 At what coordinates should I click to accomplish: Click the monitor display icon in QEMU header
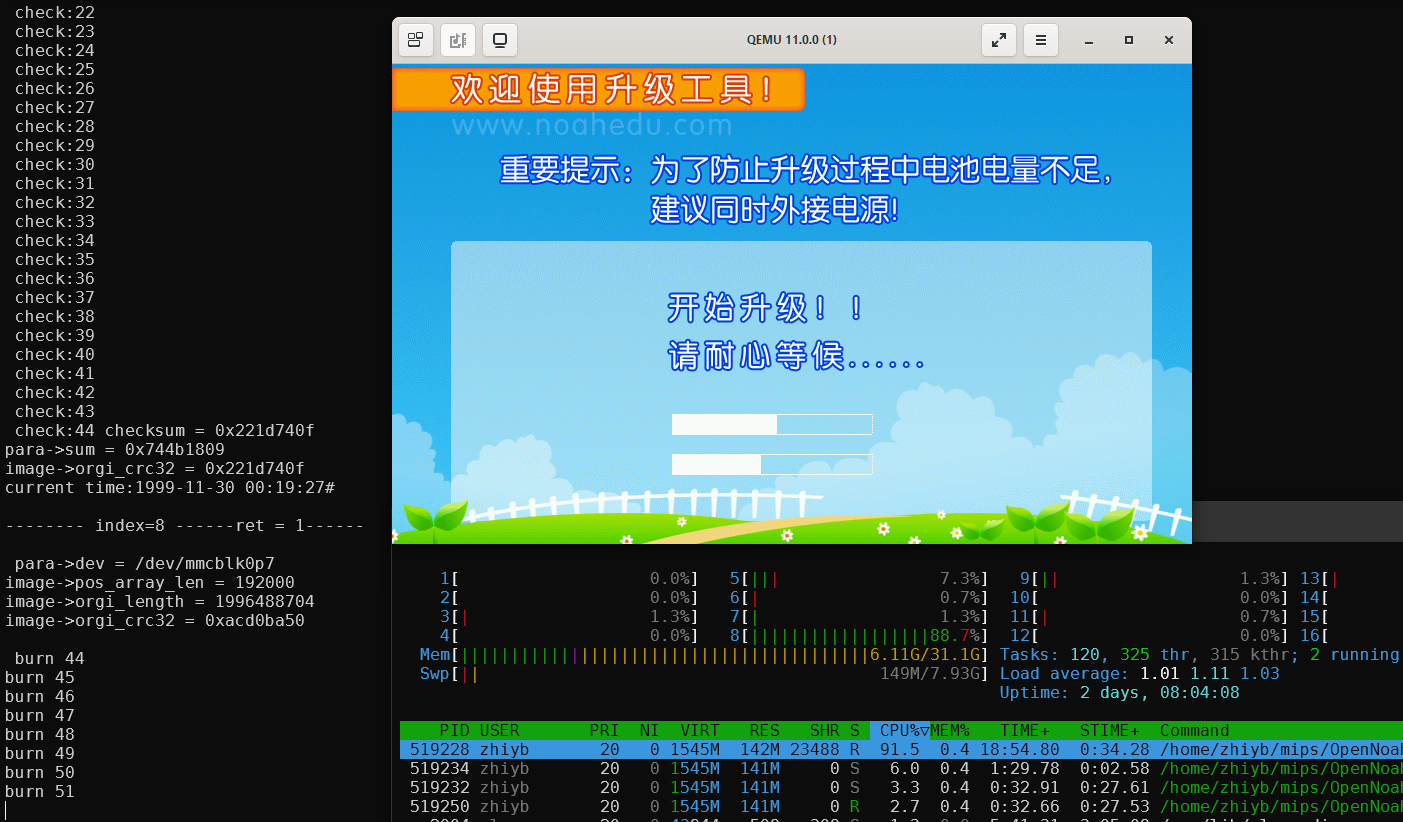[x=500, y=40]
